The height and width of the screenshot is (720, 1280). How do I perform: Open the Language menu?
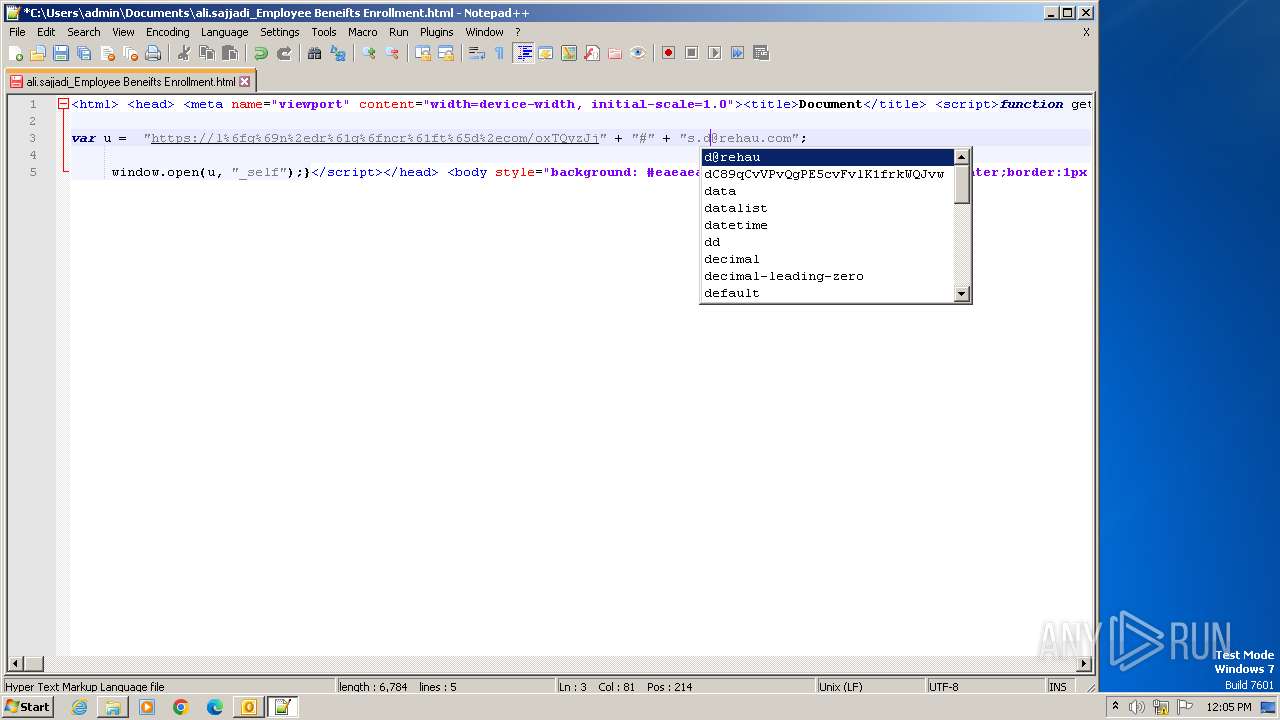point(224,32)
